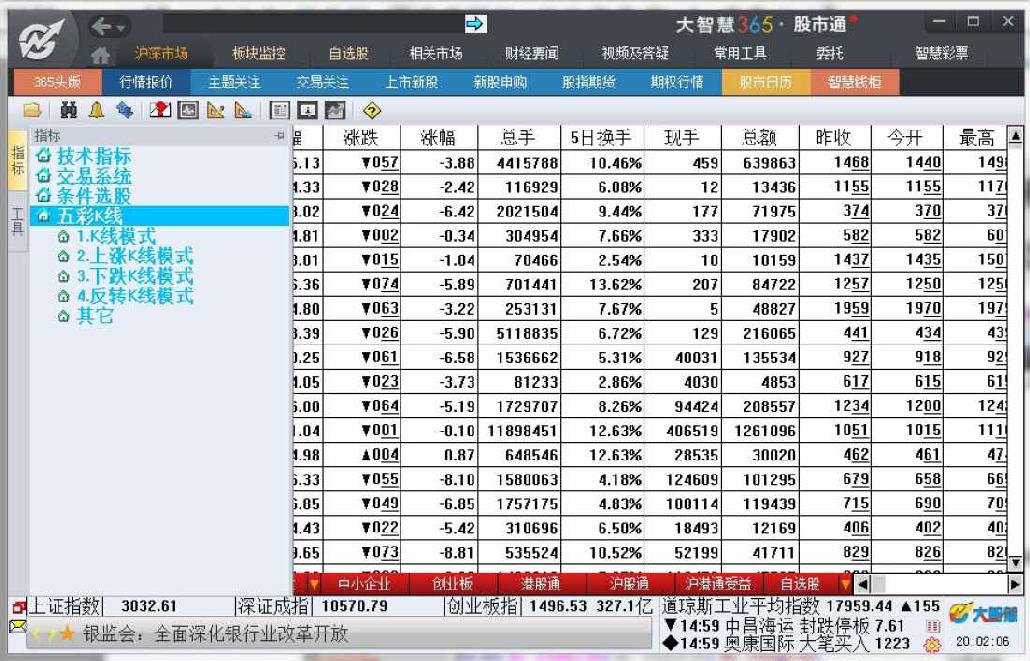Click the 大智慧 arrow logo at top left
This screenshot has height=661, width=1030.
(42, 40)
